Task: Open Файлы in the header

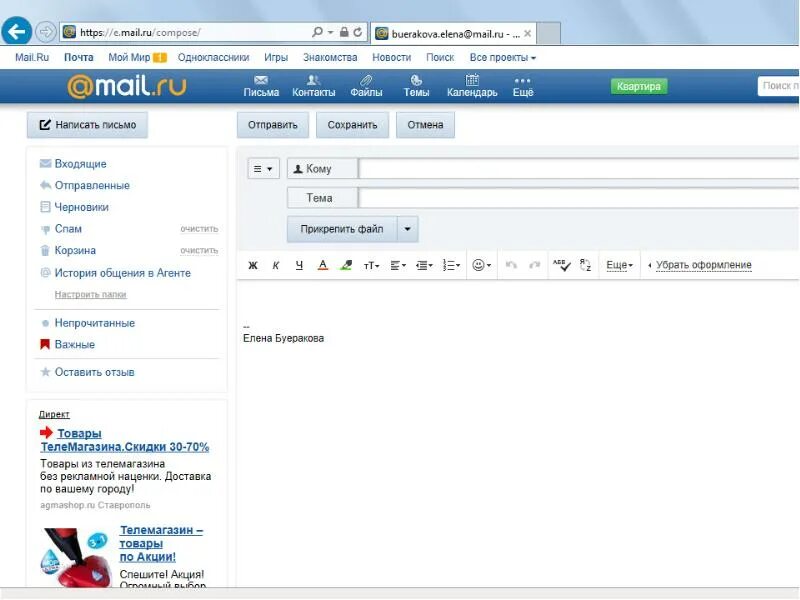Action: tap(366, 86)
